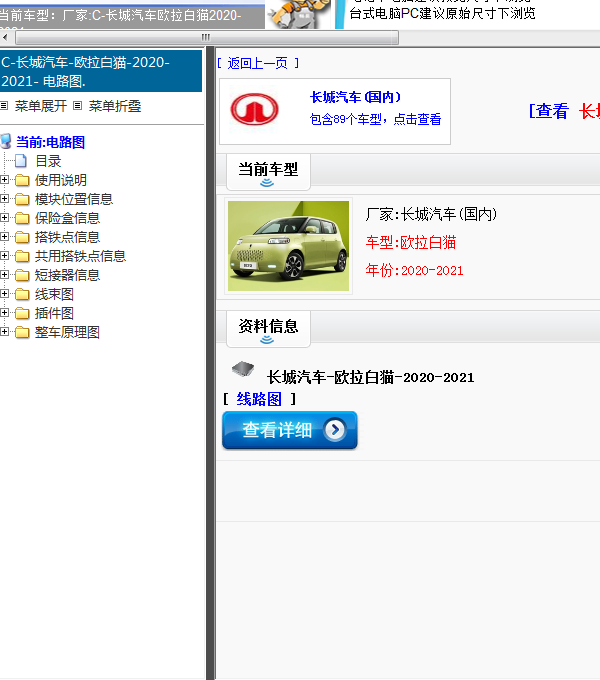Select 模块位置信息 in the tree
600x680 pixels.
pos(74,199)
